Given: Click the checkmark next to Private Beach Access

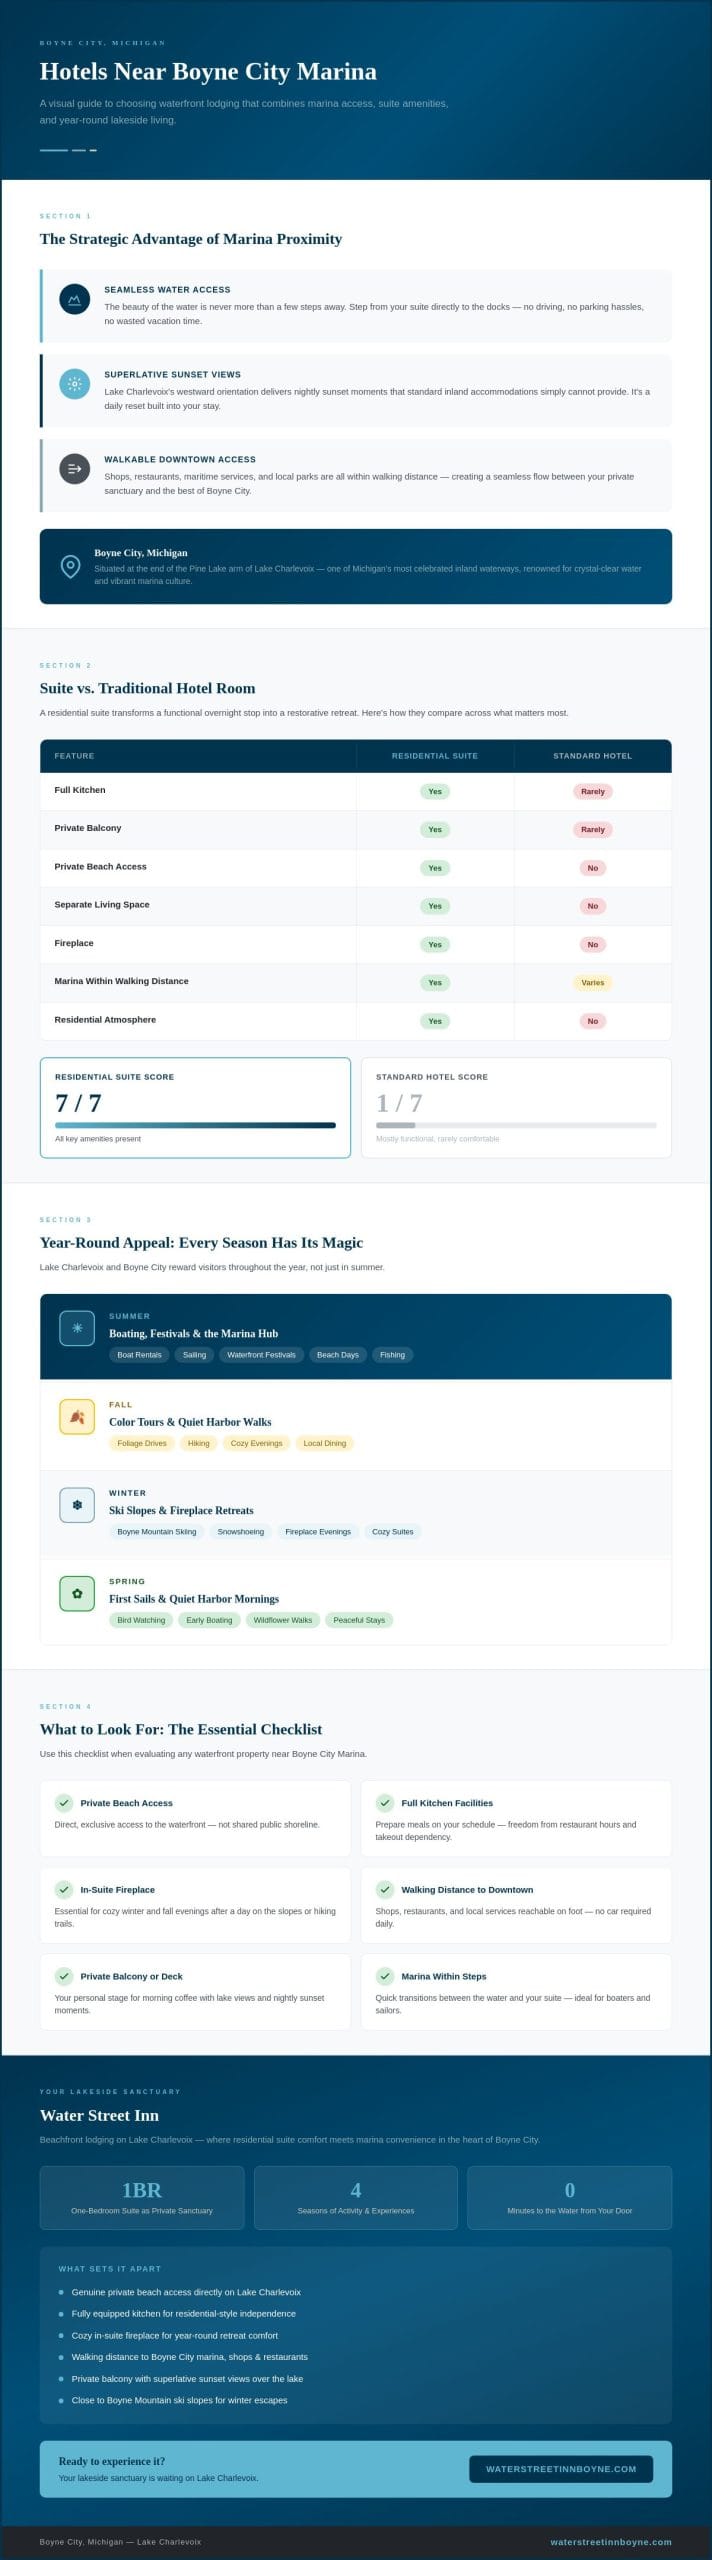Looking at the screenshot, I should pyautogui.click(x=64, y=1803).
